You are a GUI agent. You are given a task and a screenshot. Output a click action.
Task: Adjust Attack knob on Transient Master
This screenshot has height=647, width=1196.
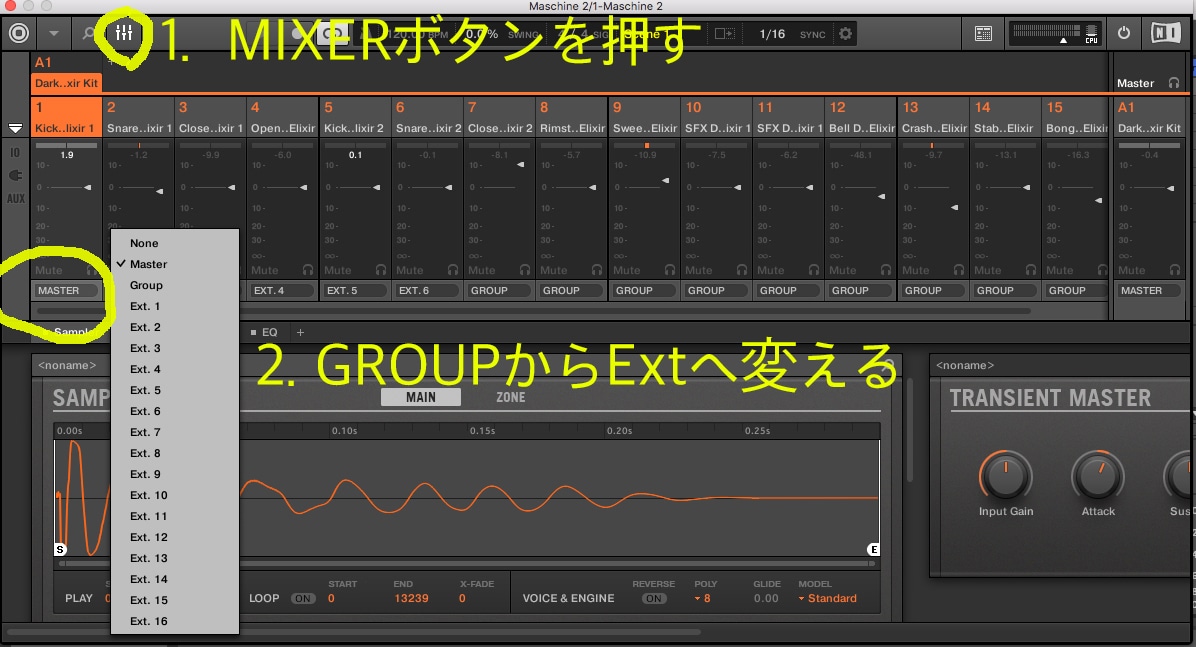[x=1098, y=476]
